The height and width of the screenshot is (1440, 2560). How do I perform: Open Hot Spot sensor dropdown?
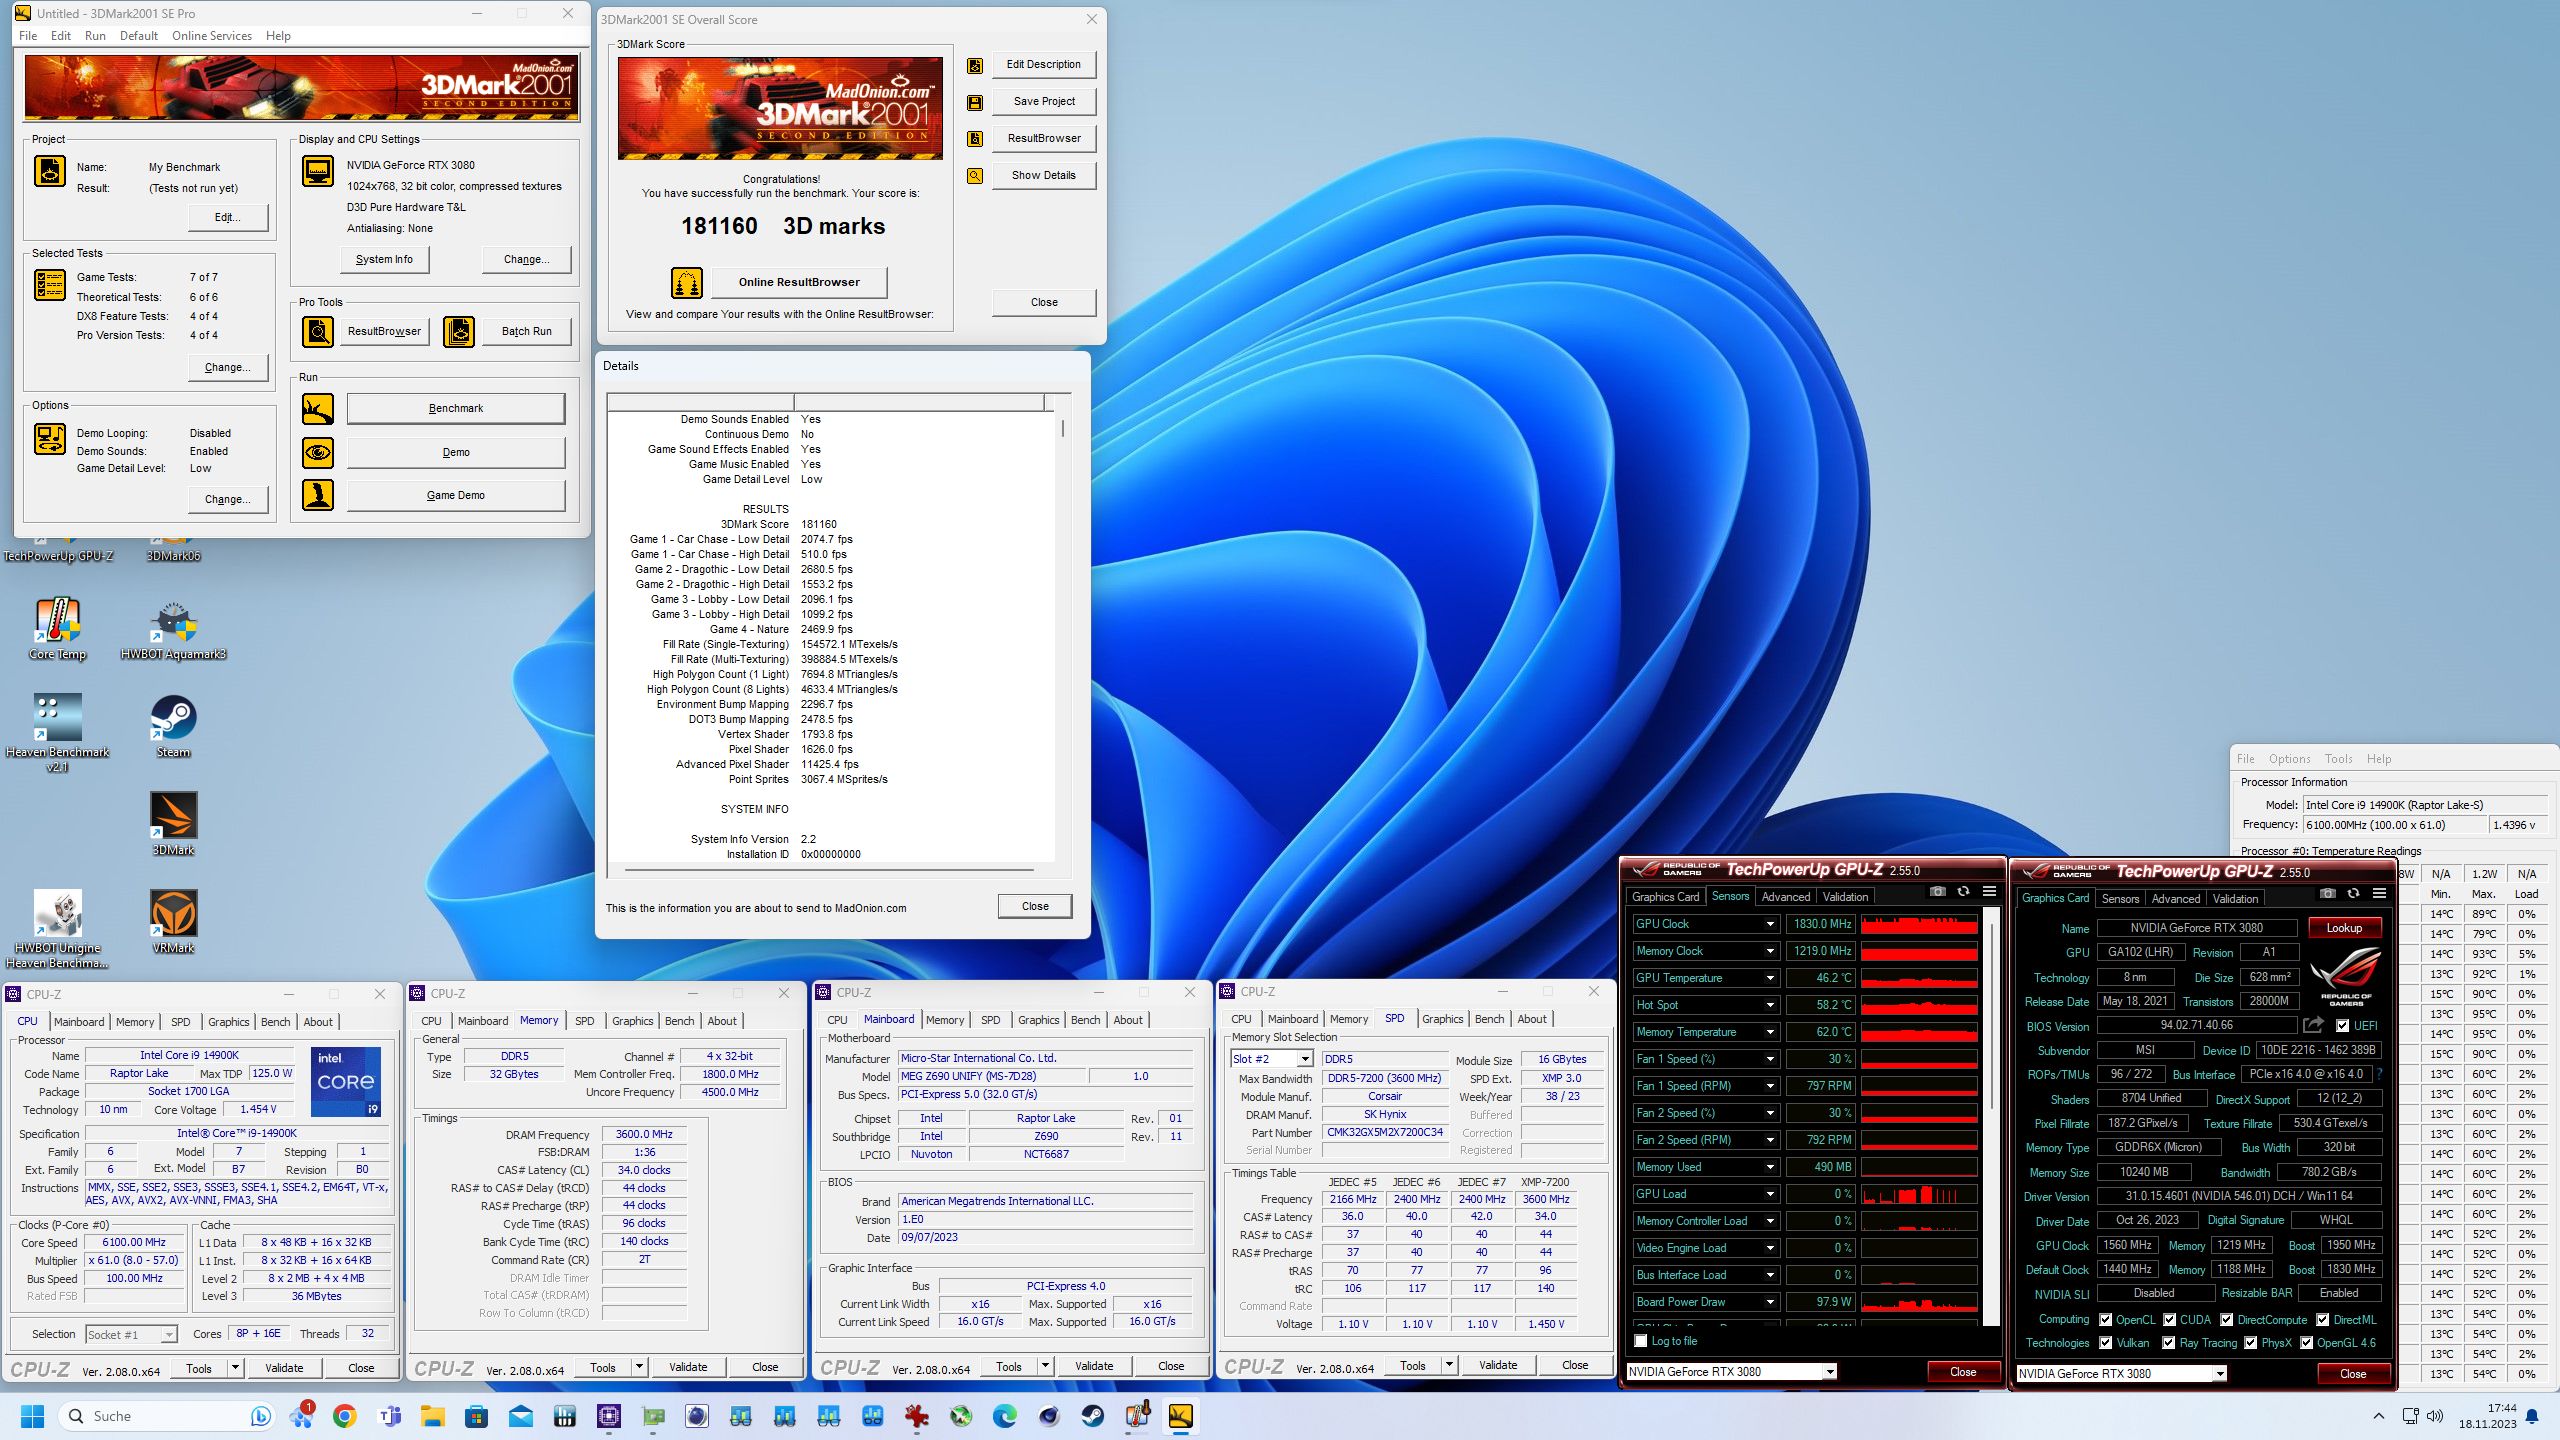coord(1769,1006)
